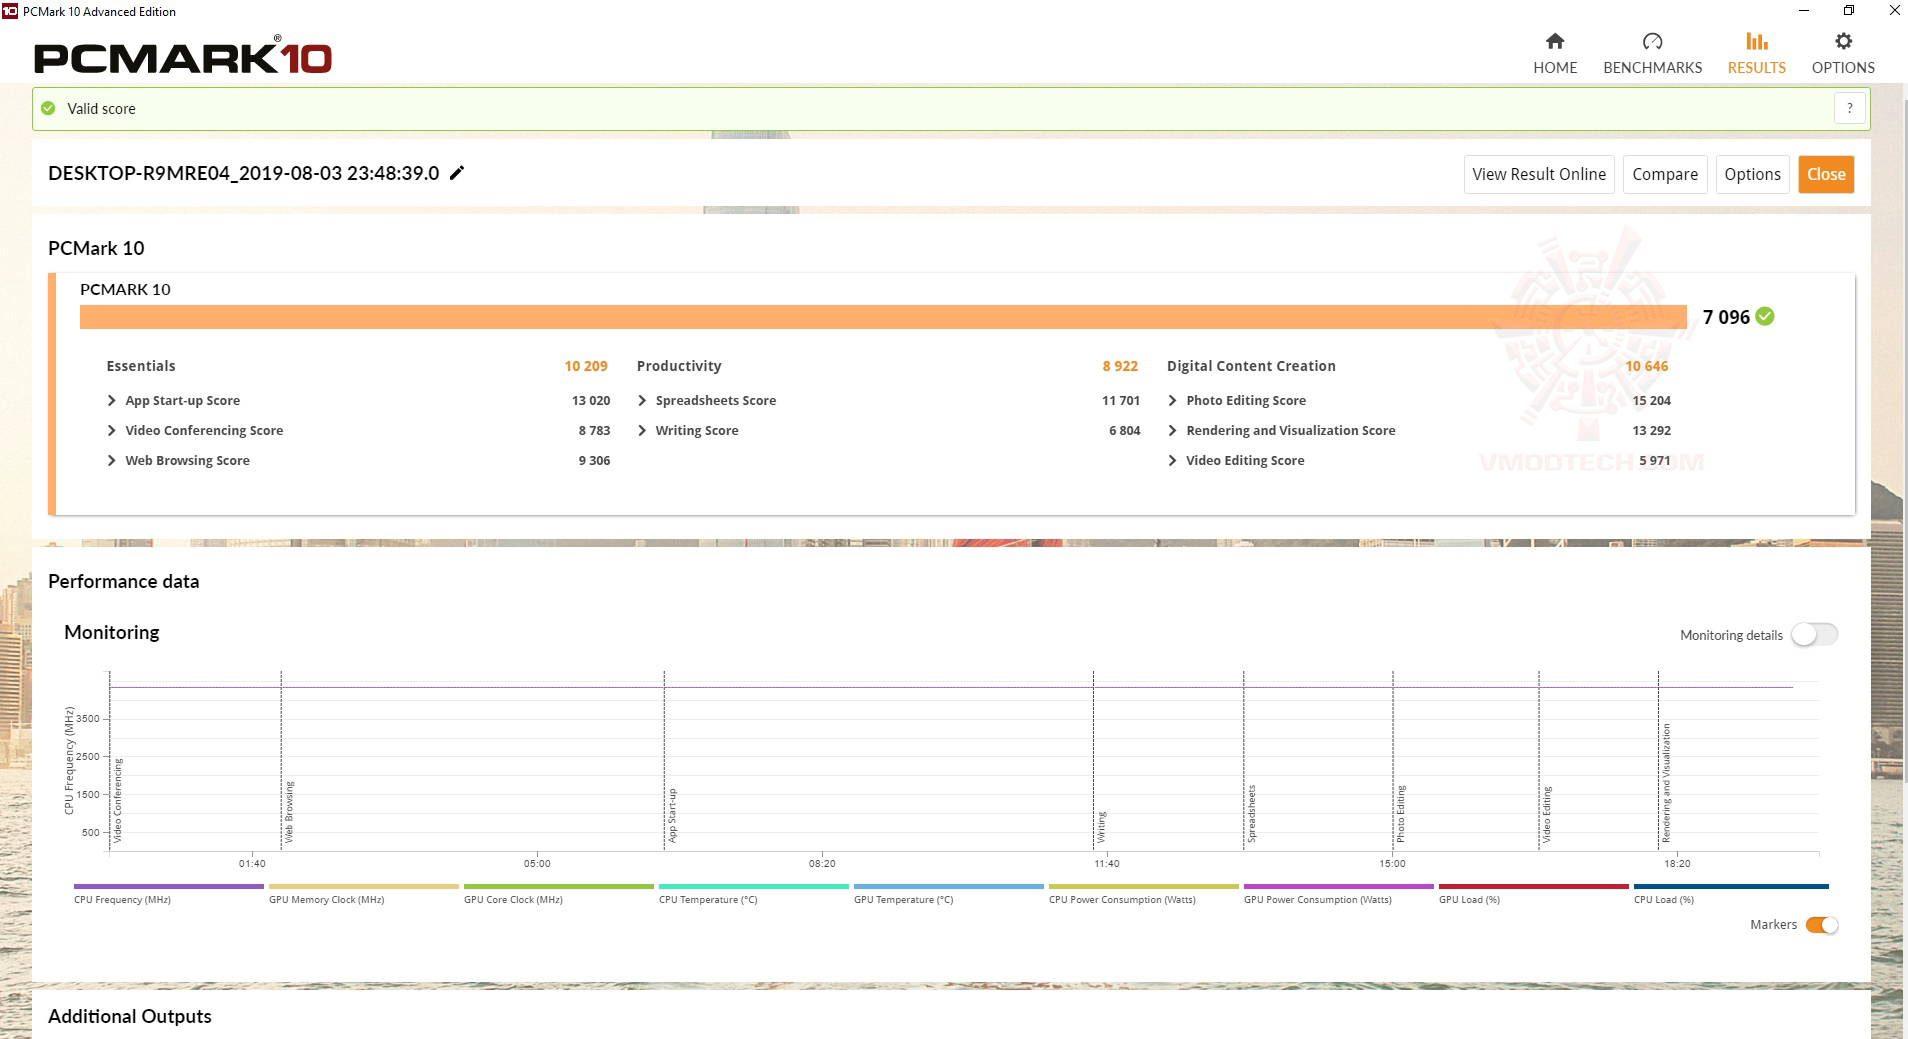Screen dimensions: 1908x1039
Task: Expand the Writing Score row
Action: click(x=642, y=430)
